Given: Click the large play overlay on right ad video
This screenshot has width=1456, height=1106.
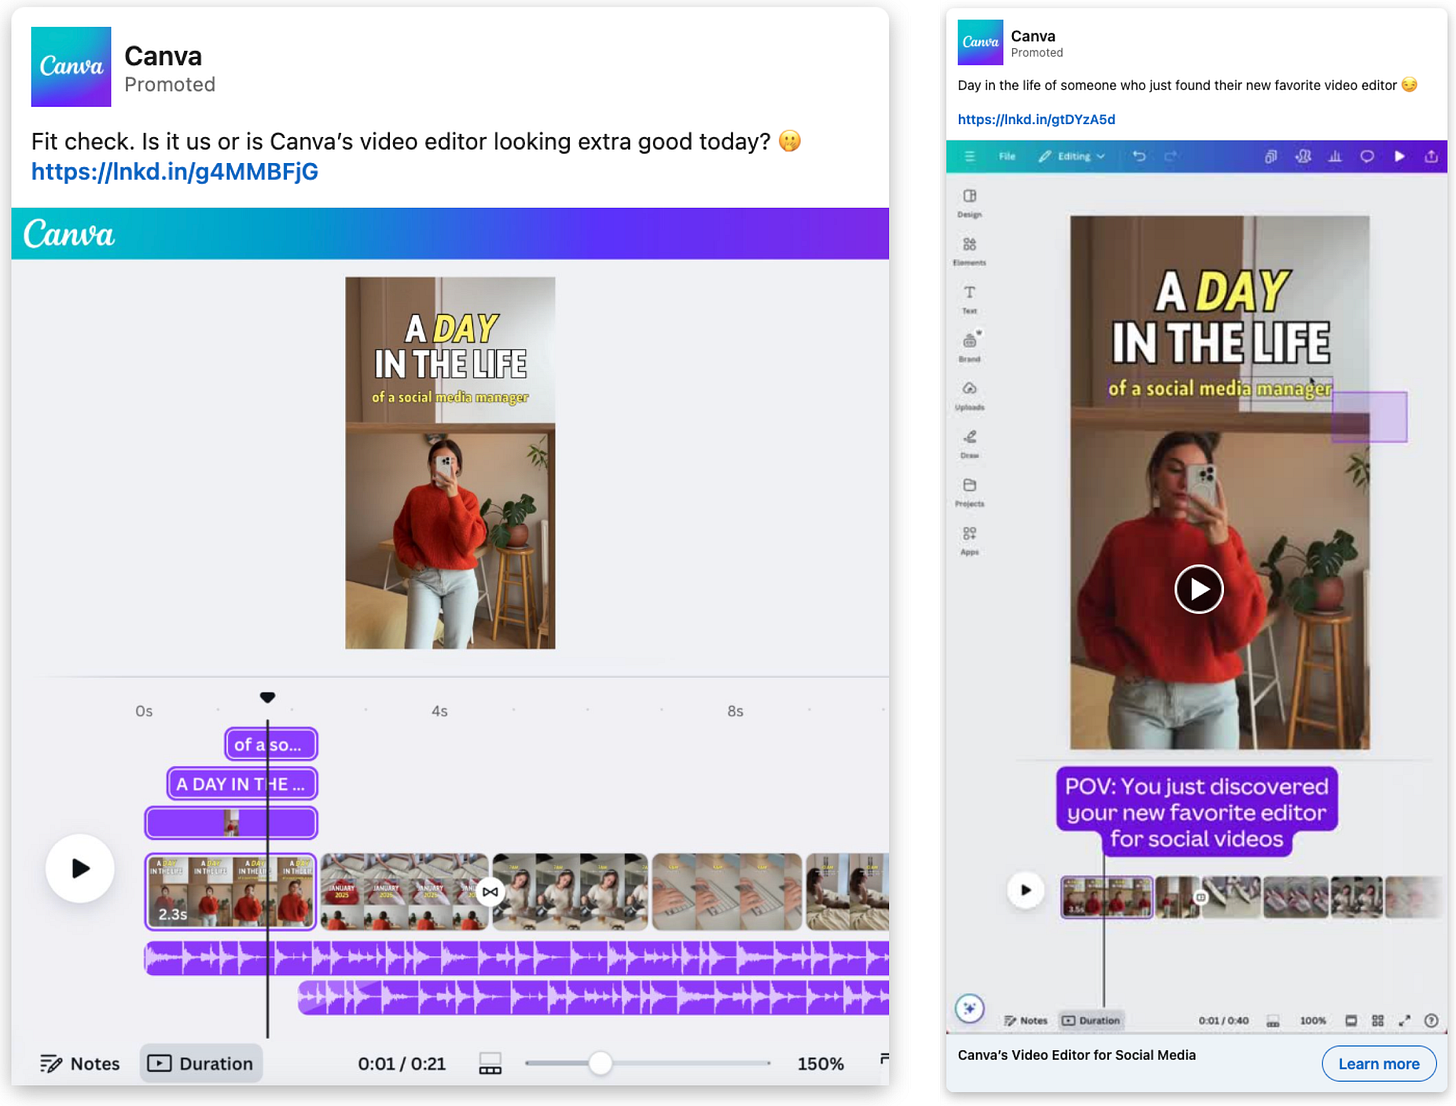Looking at the screenshot, I should click(1199, 589).
